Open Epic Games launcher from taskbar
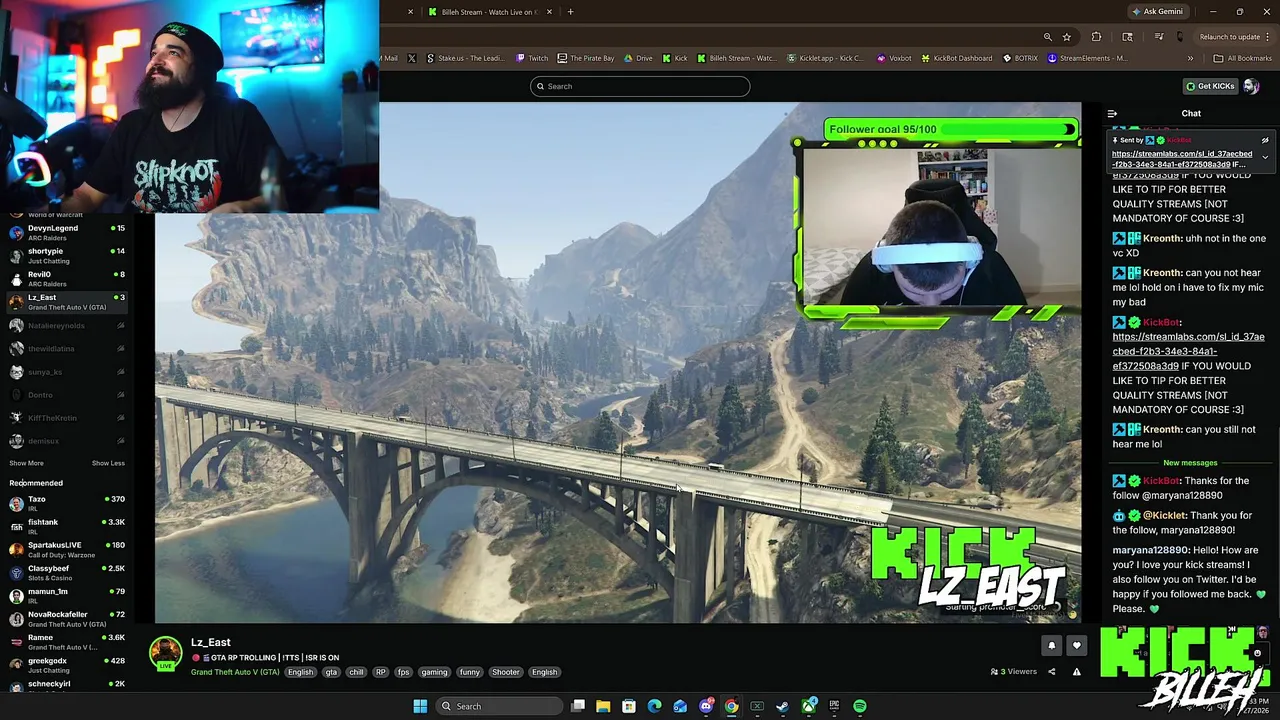 coord(834,706)
